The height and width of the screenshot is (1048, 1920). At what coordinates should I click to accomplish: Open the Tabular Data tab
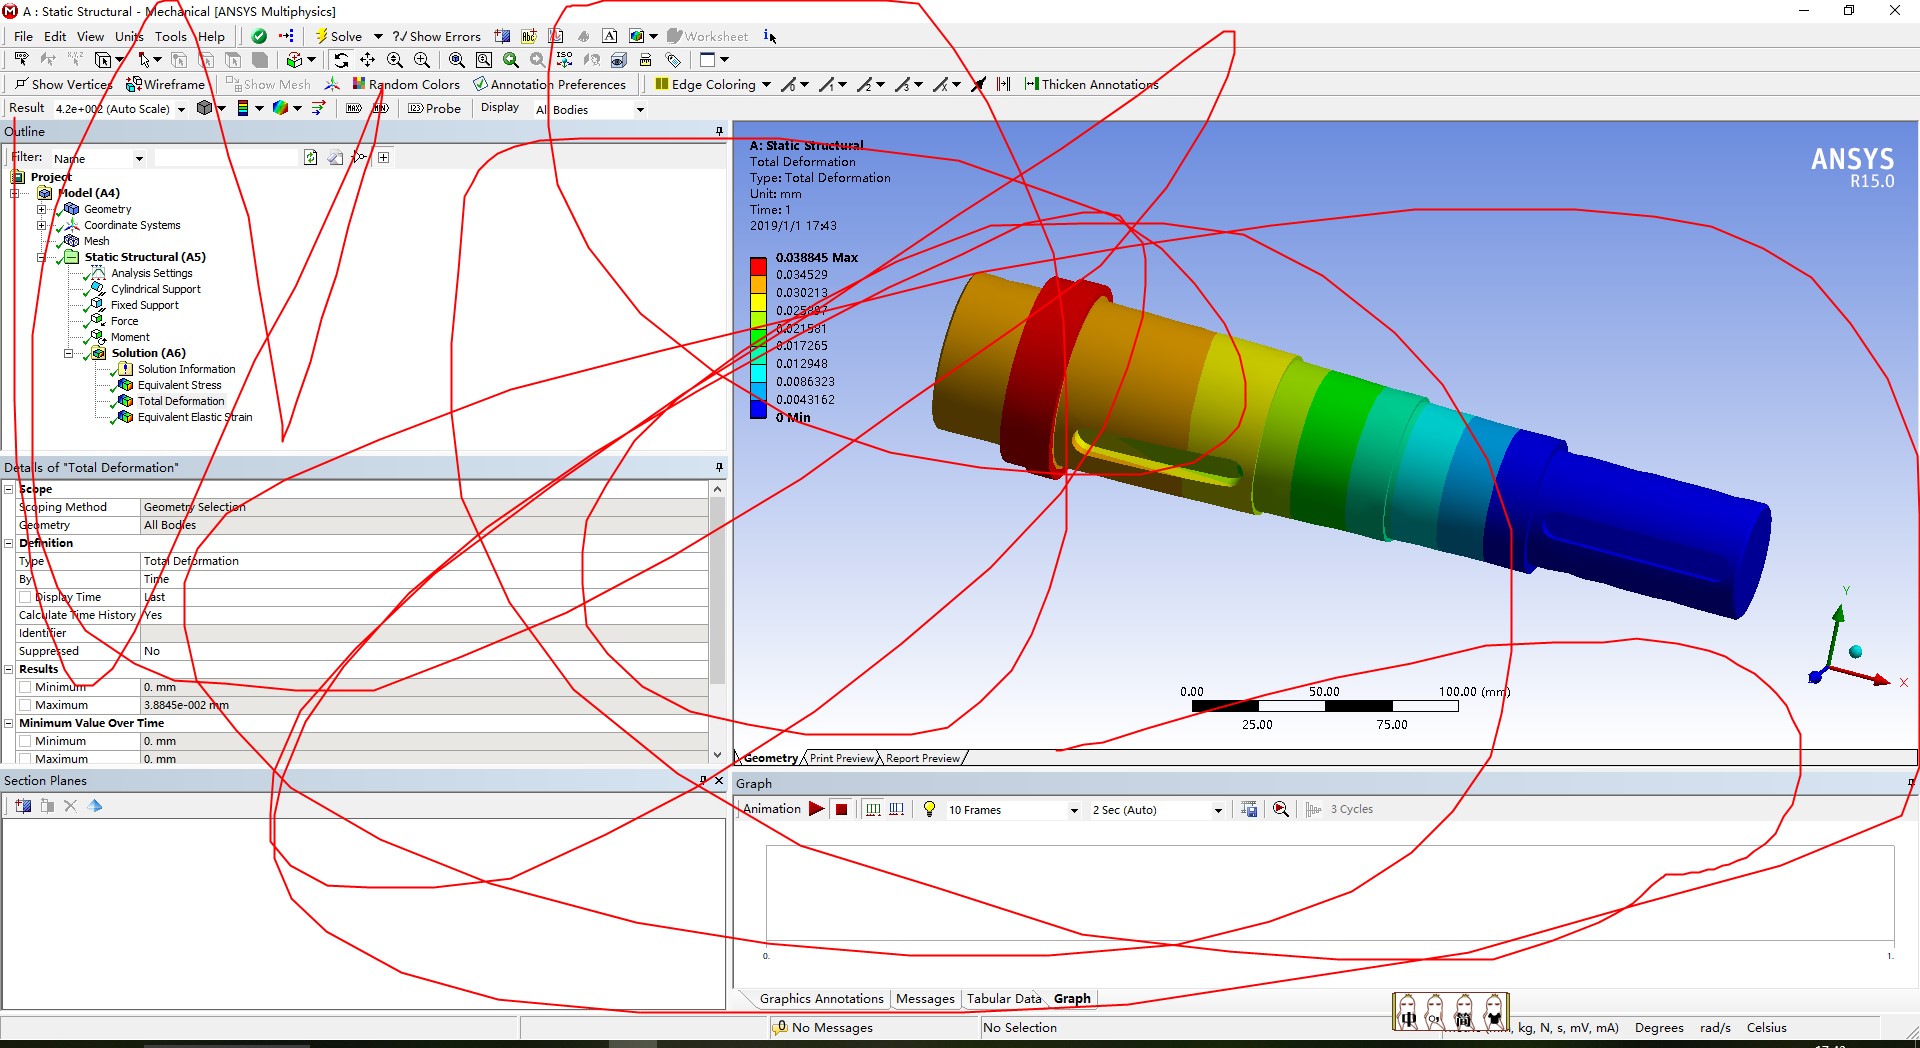tap(1003, 998)
